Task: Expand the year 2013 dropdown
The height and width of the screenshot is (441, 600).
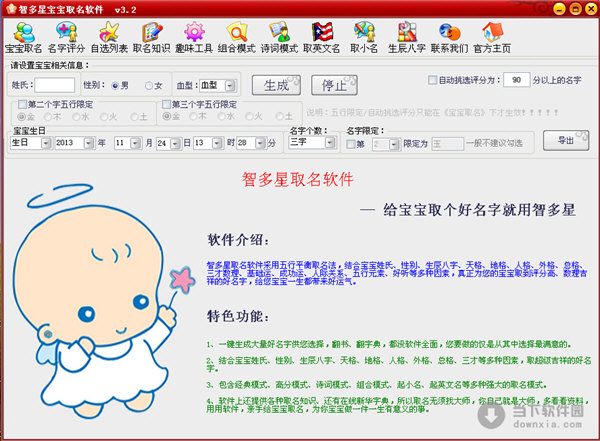Action: click(89, 143)
